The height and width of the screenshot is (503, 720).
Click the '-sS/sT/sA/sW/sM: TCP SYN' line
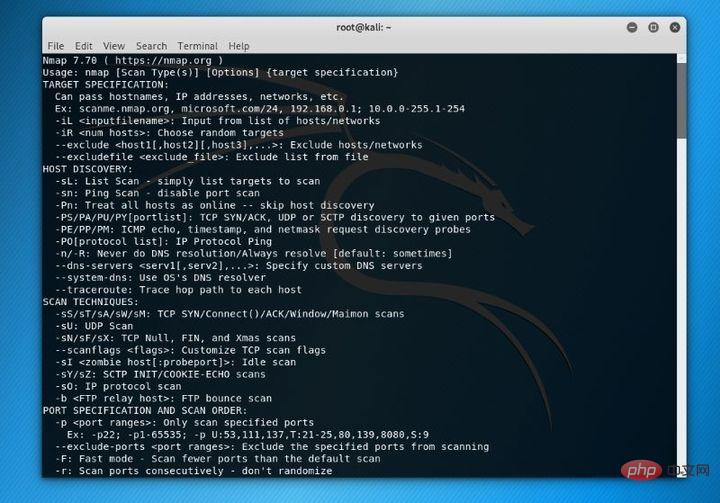click(230, 314)
